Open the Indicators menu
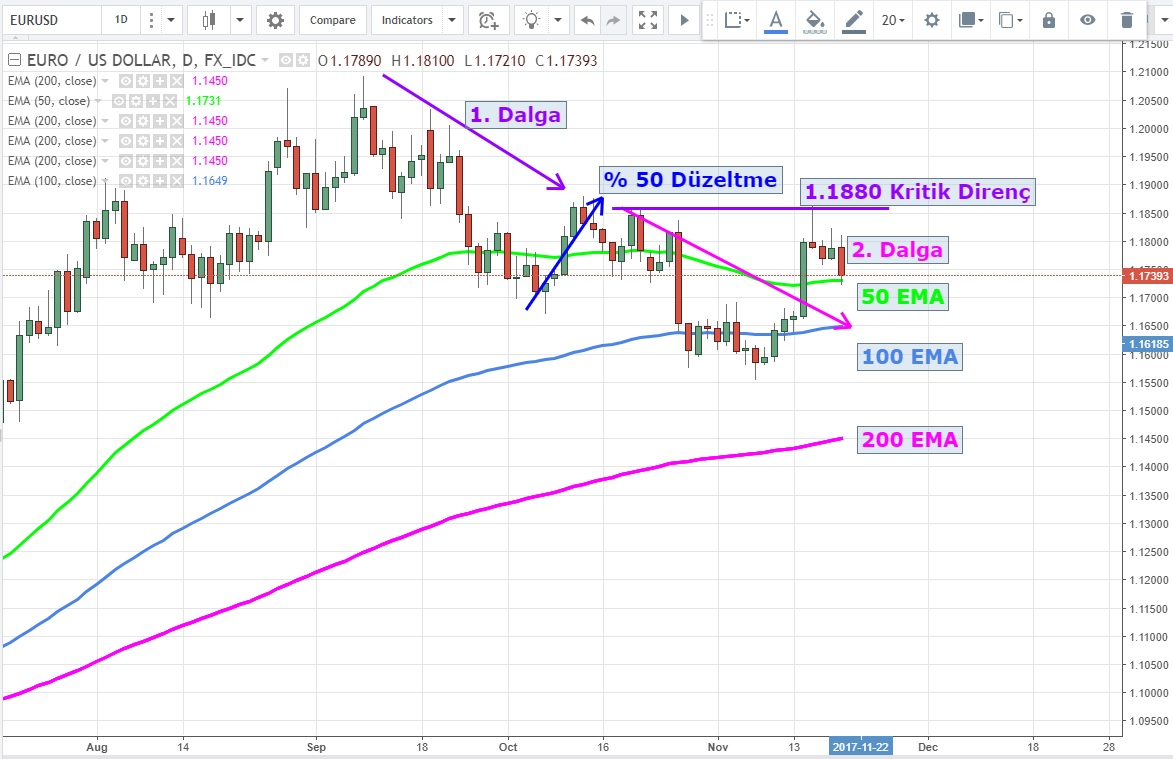The image size is (1173, 759). [x=407, y=20]
